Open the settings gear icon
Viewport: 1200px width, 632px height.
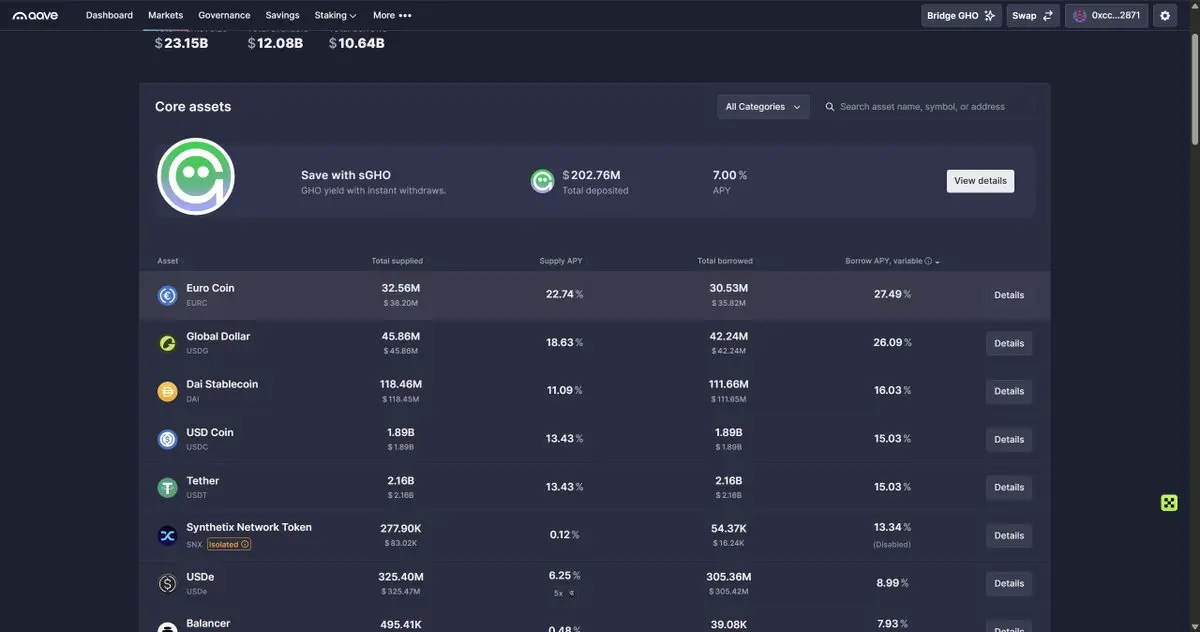[1164, 16]
